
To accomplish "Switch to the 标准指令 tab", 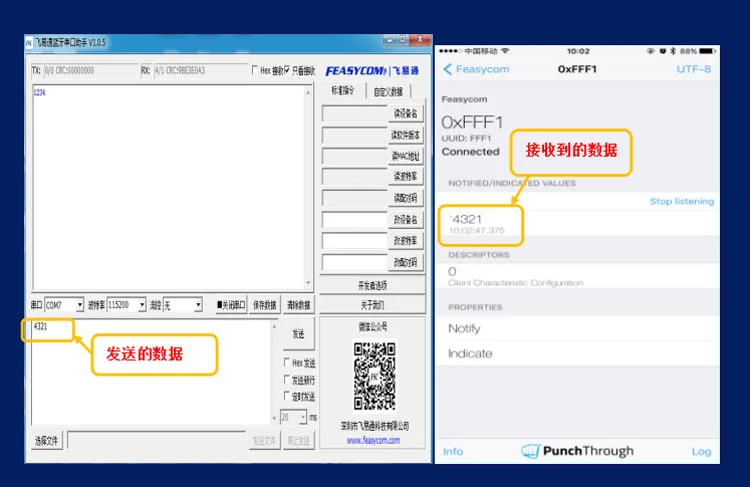I will click(343, 90).
